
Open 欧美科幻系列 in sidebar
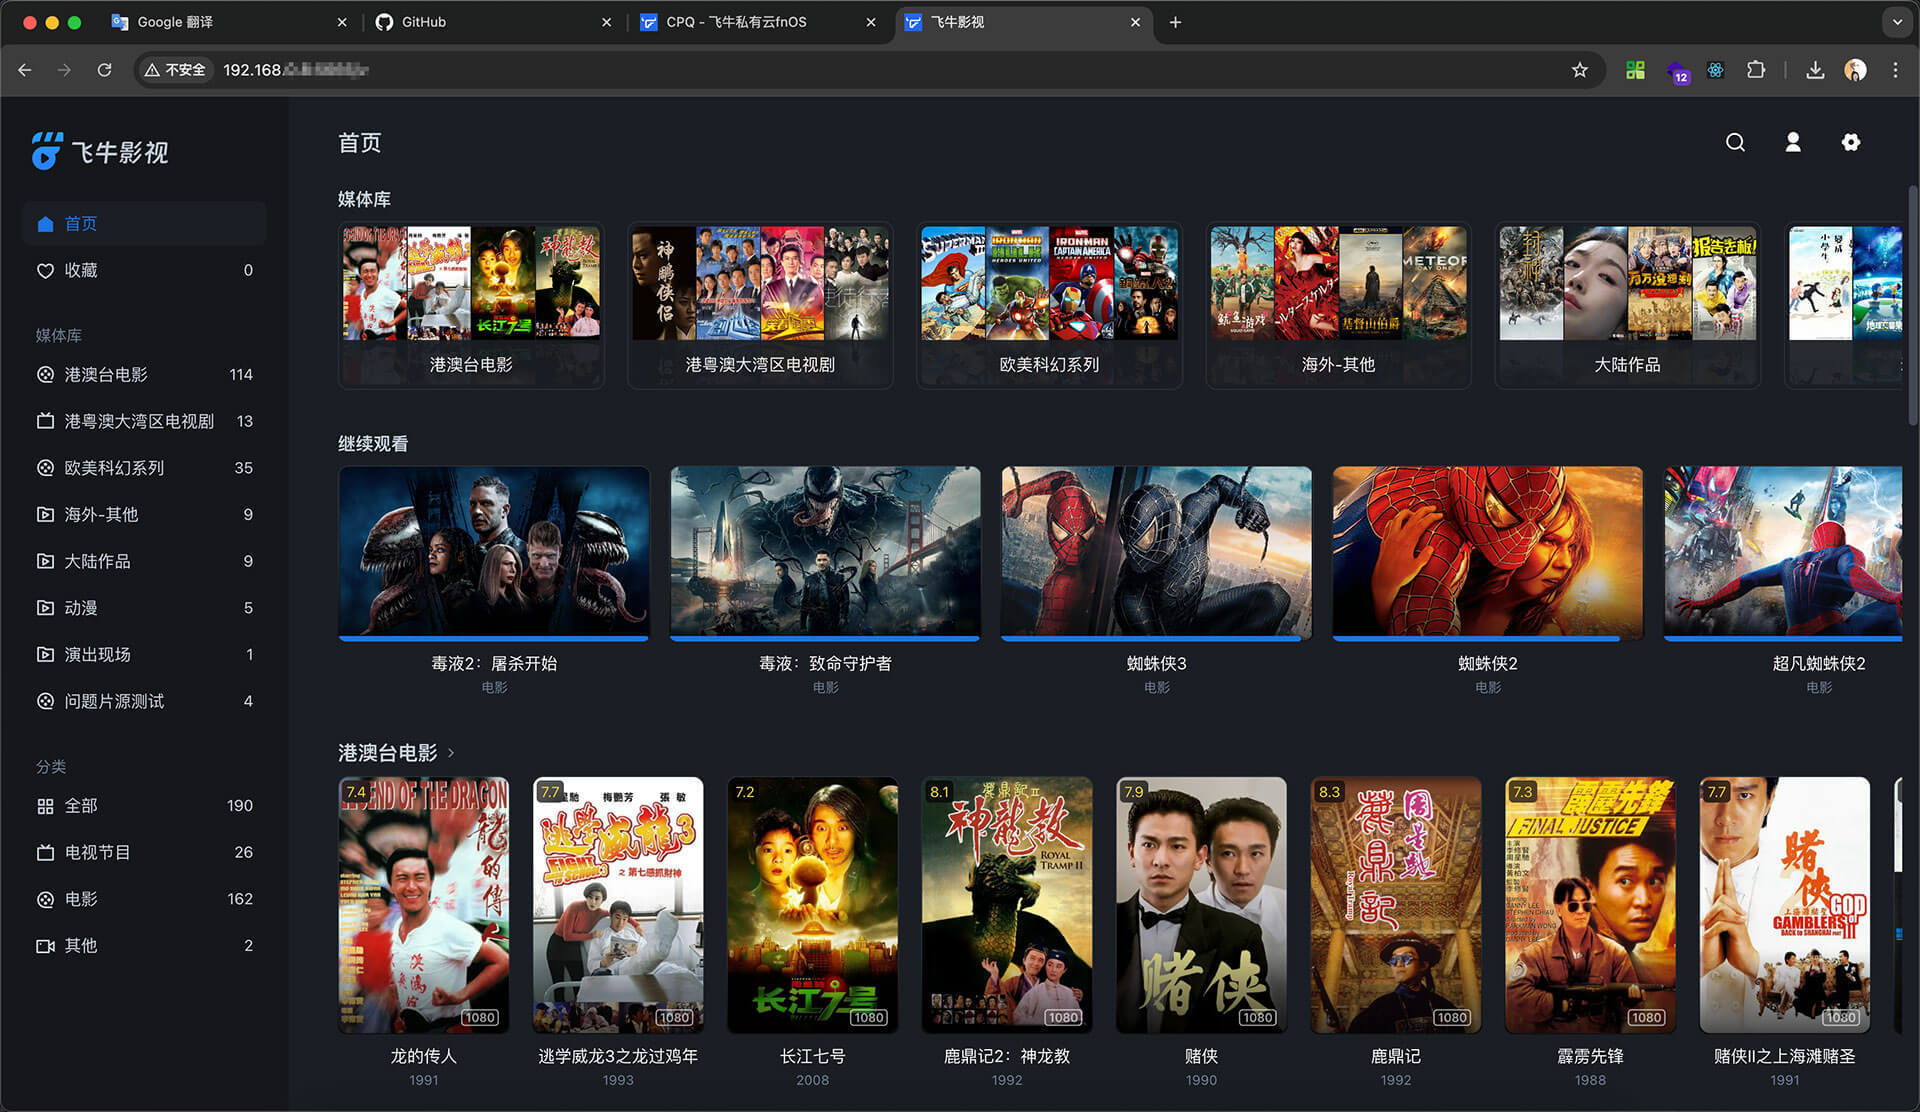(x=144, y=468)
